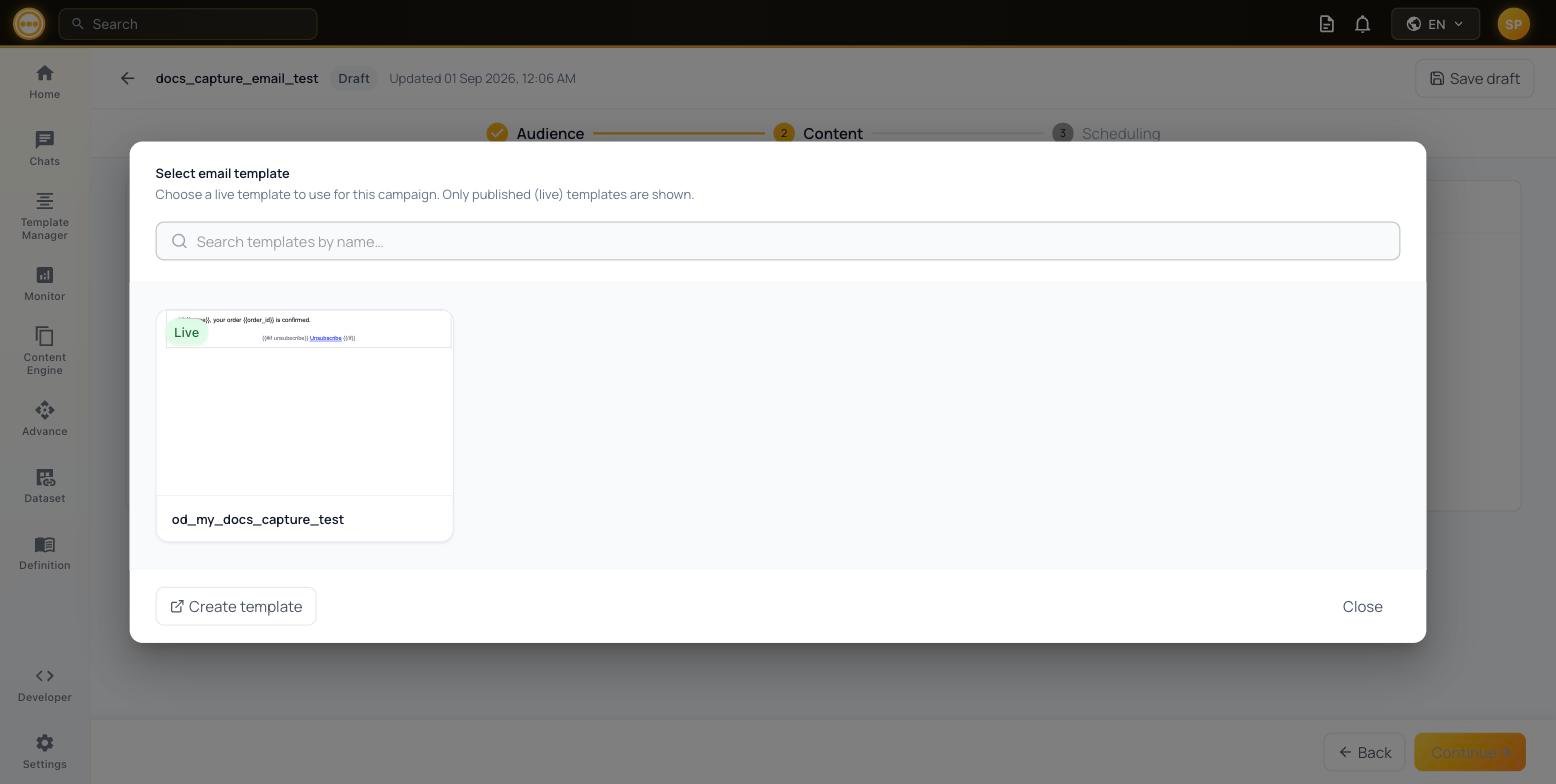Open the Dataset sidebar icon
Viewport: 1556px width, 784px height.
point(44,486)
